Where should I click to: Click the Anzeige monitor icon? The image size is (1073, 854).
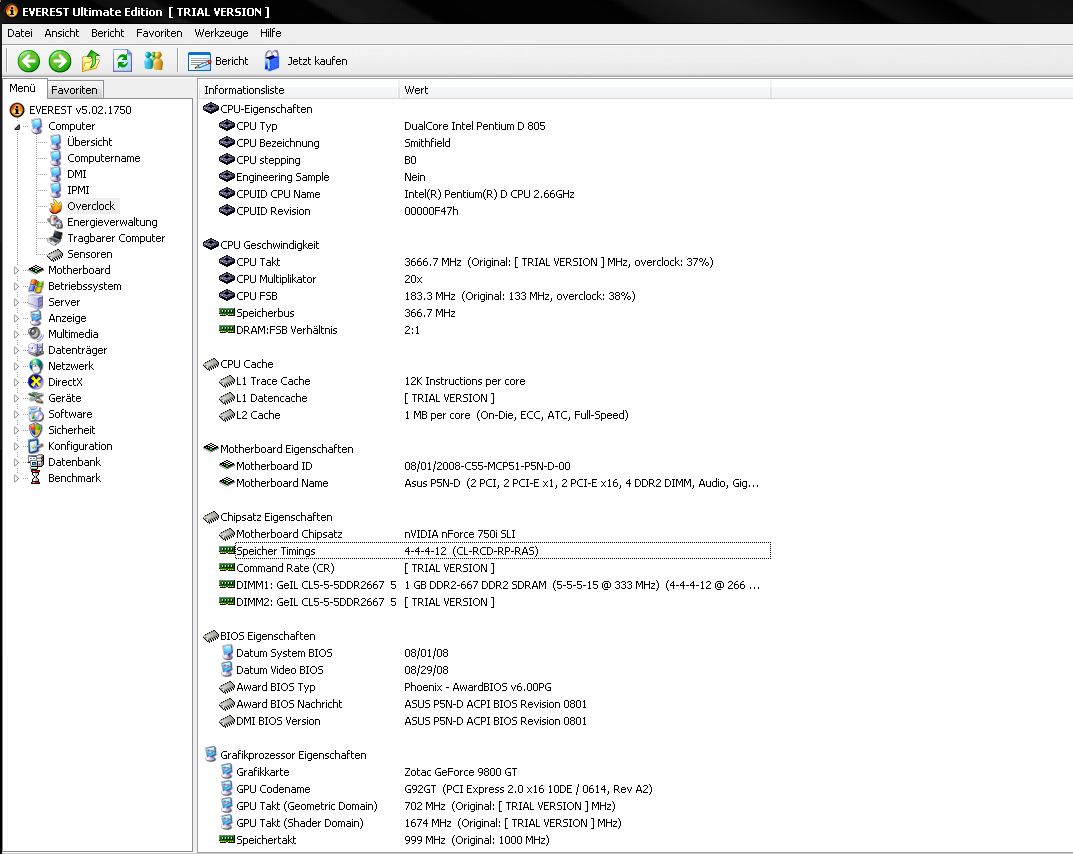click(x=36, y=318)
